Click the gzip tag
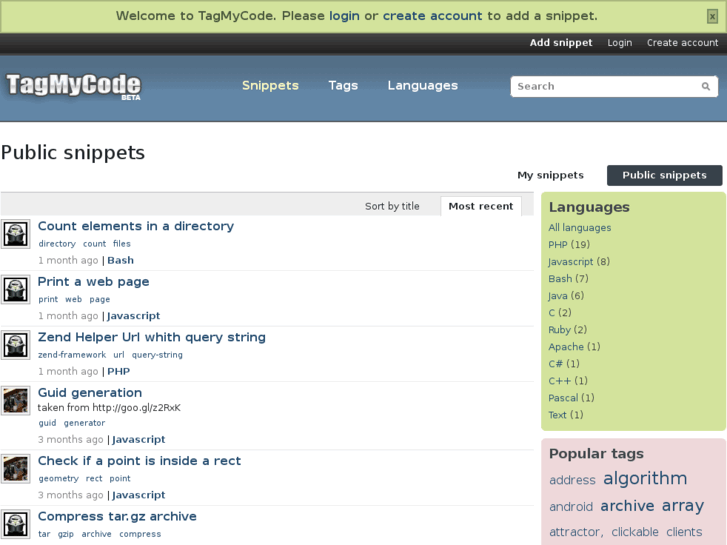 click(x=66, y=534)
